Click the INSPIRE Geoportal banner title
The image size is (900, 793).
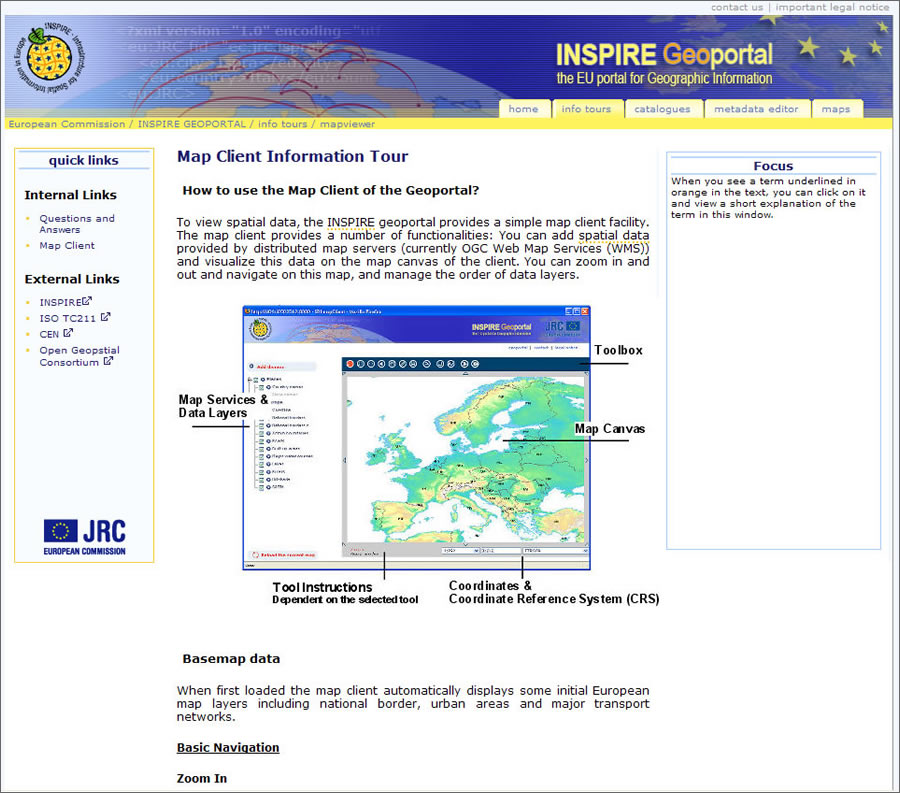664,55
